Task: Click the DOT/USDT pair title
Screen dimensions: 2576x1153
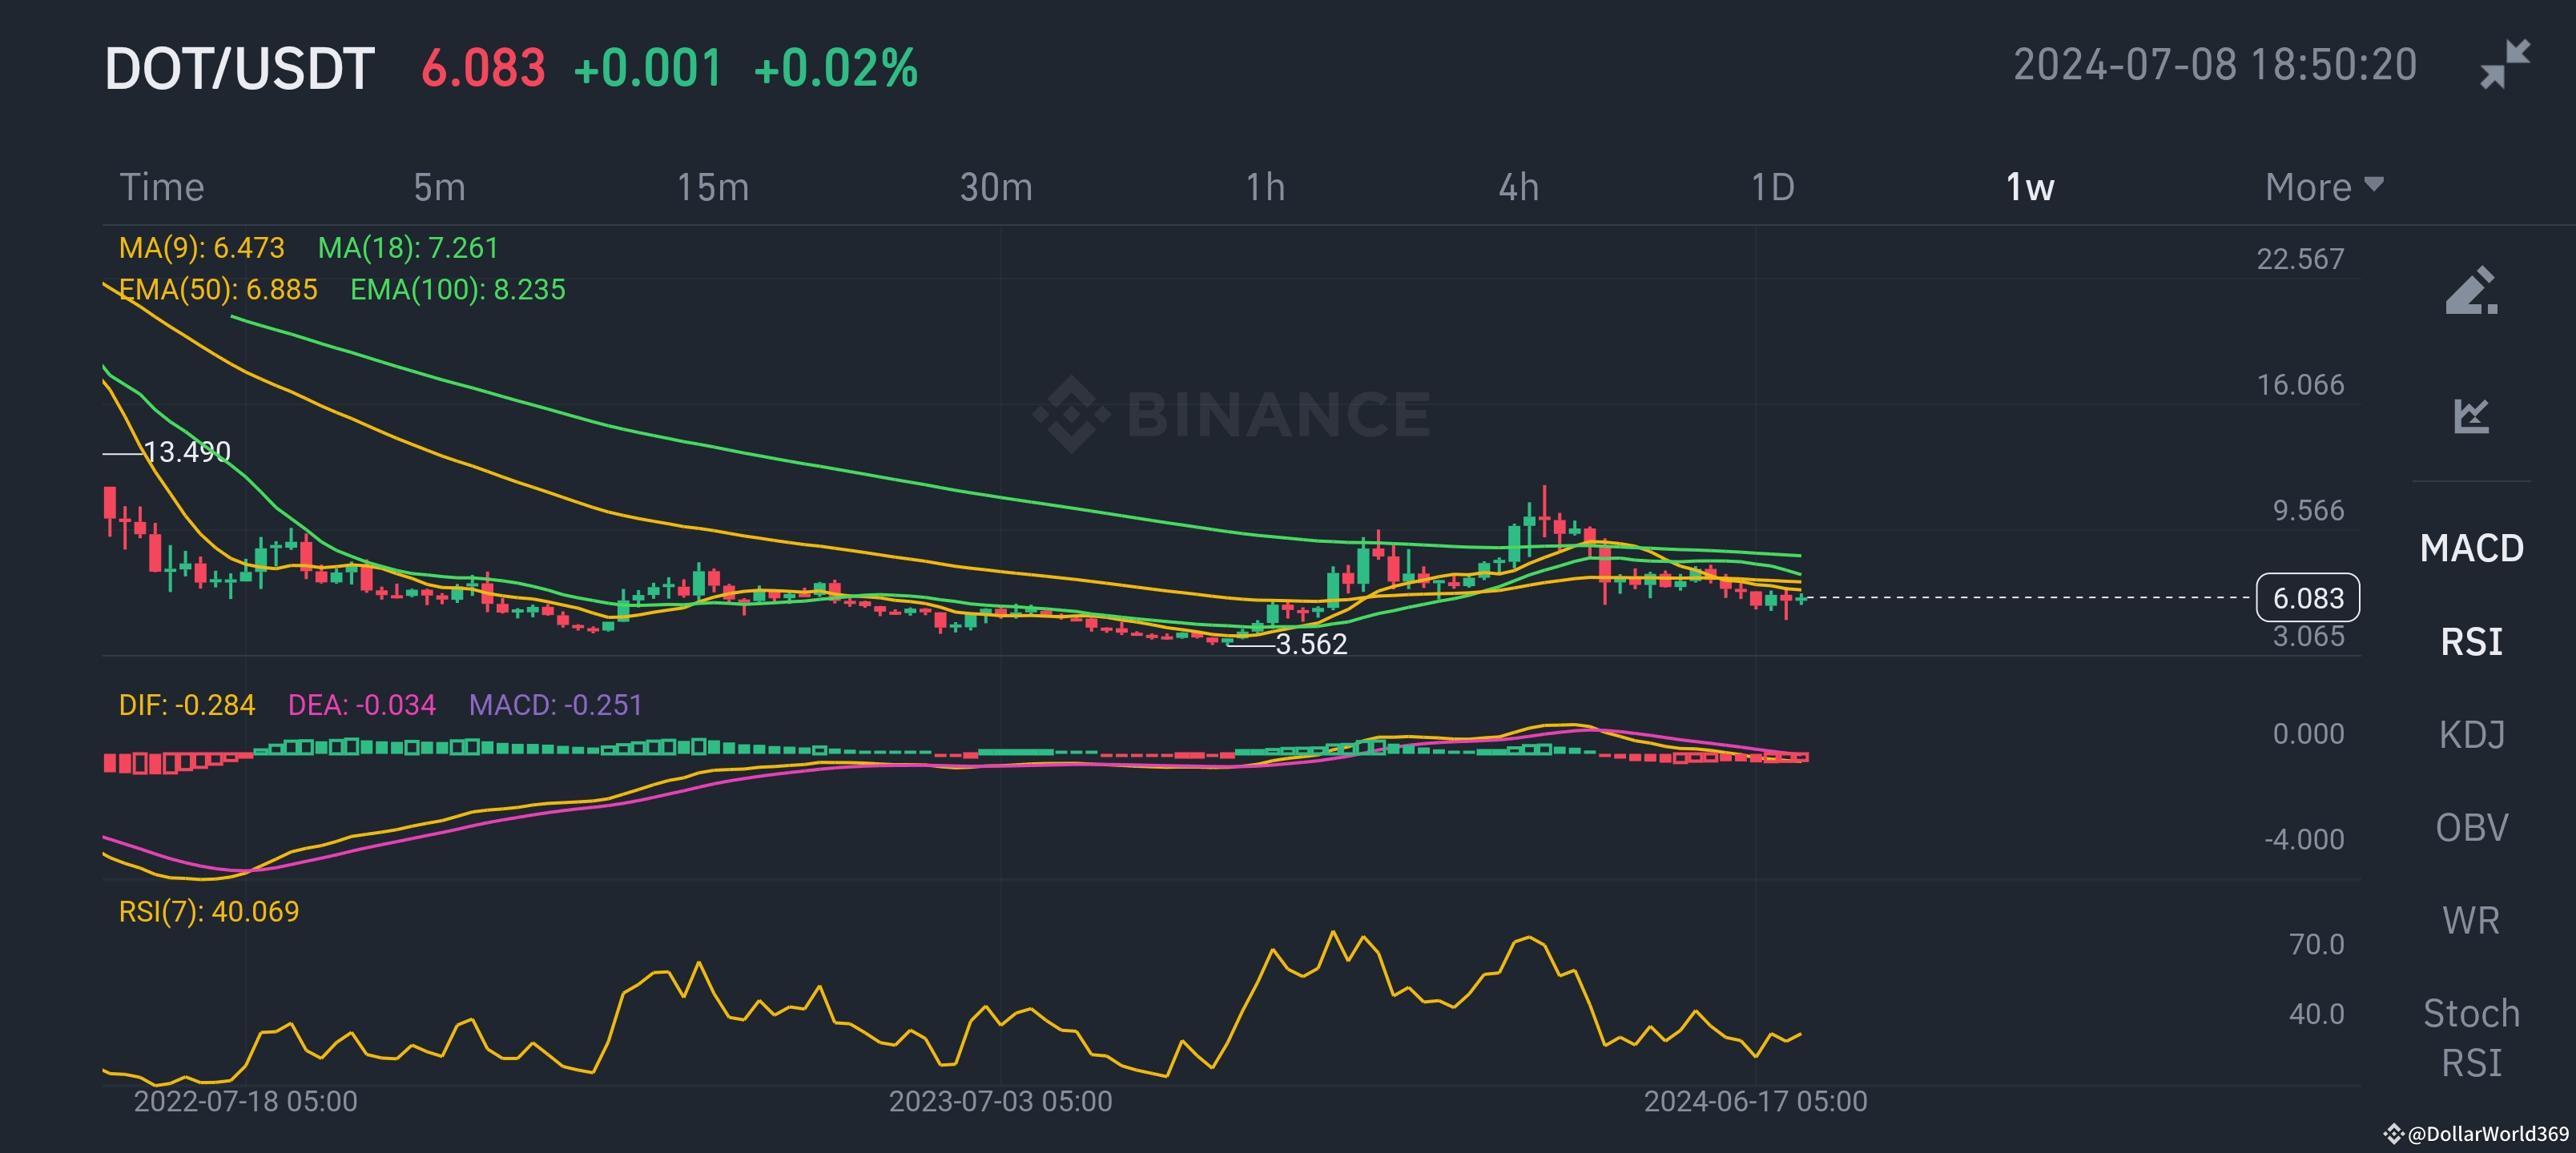Action: [240, 69]
